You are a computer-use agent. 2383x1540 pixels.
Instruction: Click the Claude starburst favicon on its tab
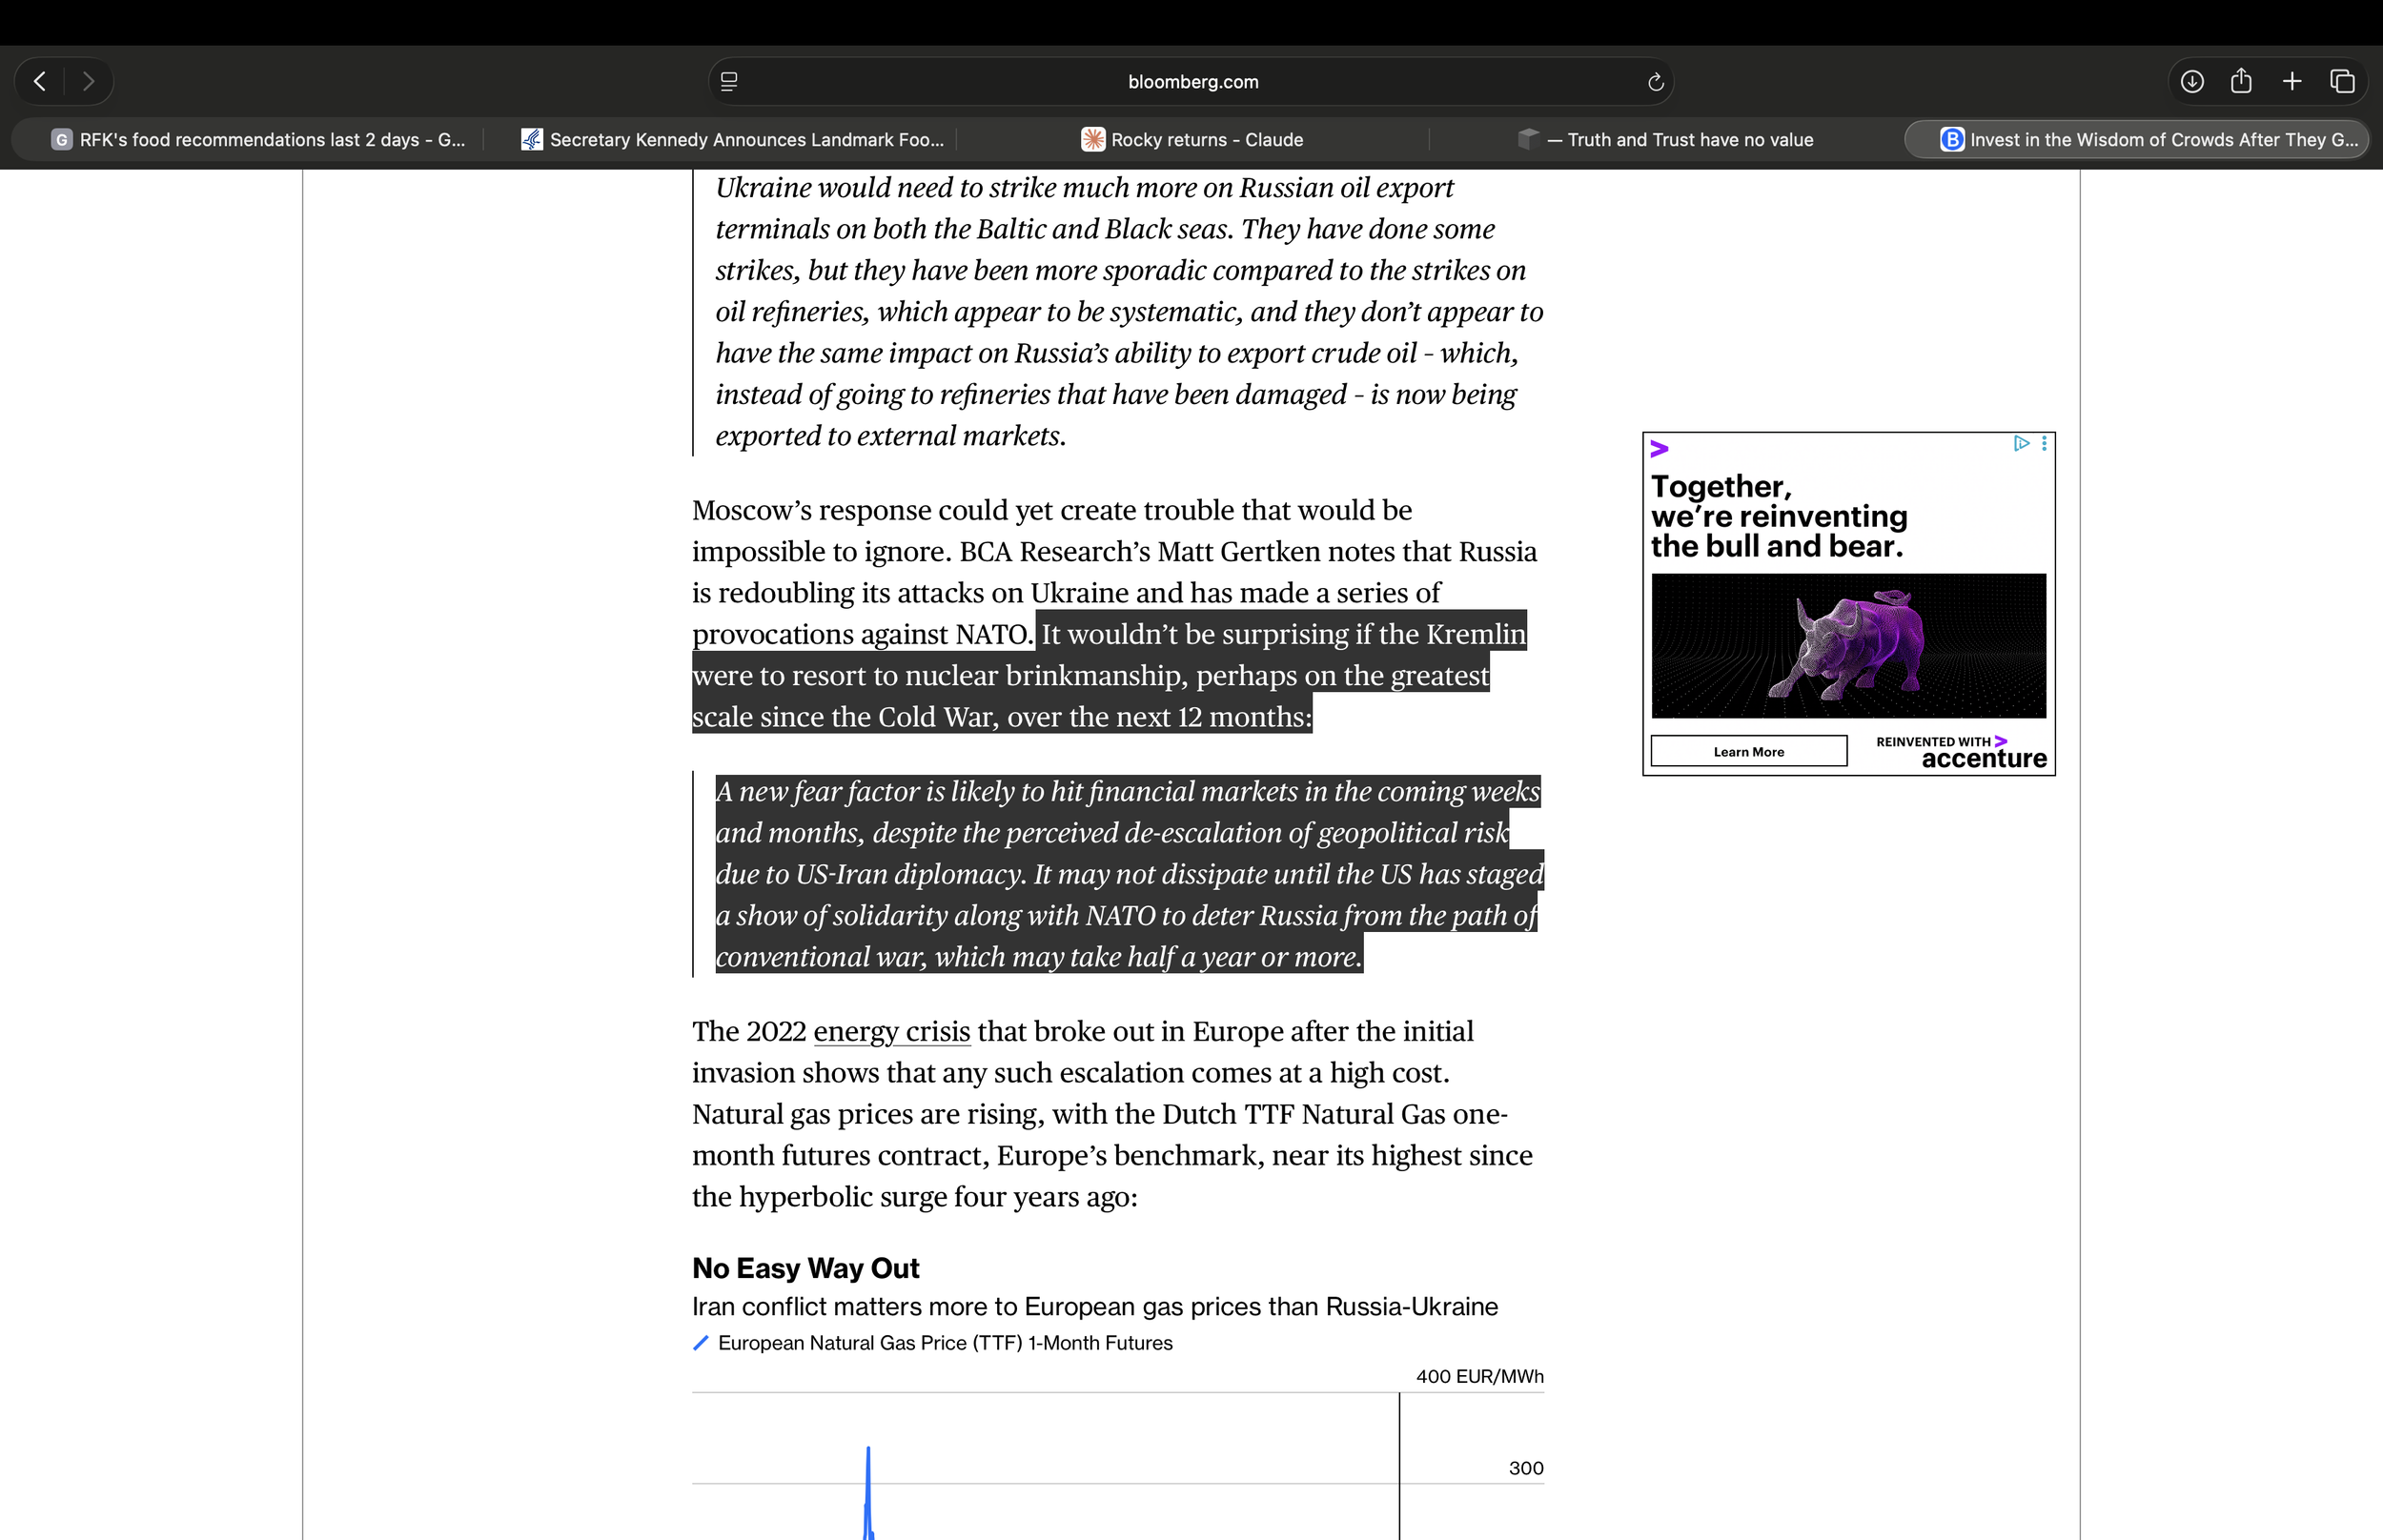[1093, 139]
